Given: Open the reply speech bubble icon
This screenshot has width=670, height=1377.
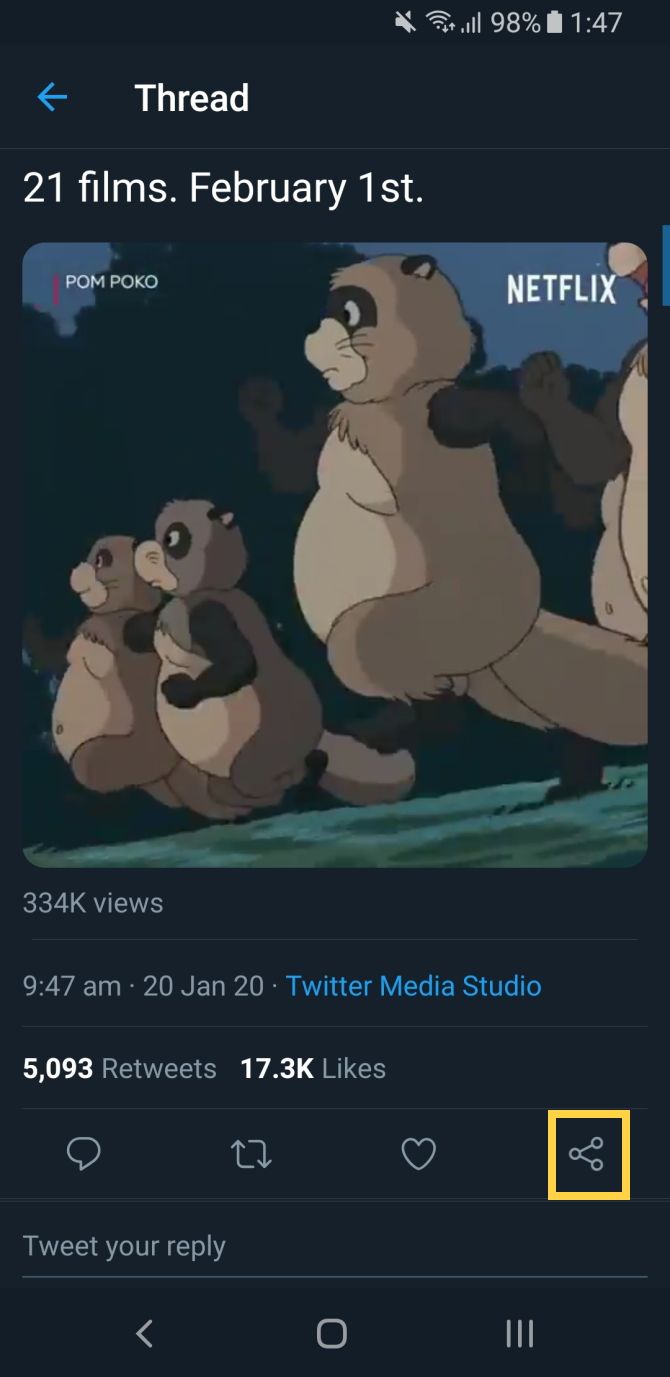Looking at the screenshot, I should pyautogui.click(x=83, y=1155).
